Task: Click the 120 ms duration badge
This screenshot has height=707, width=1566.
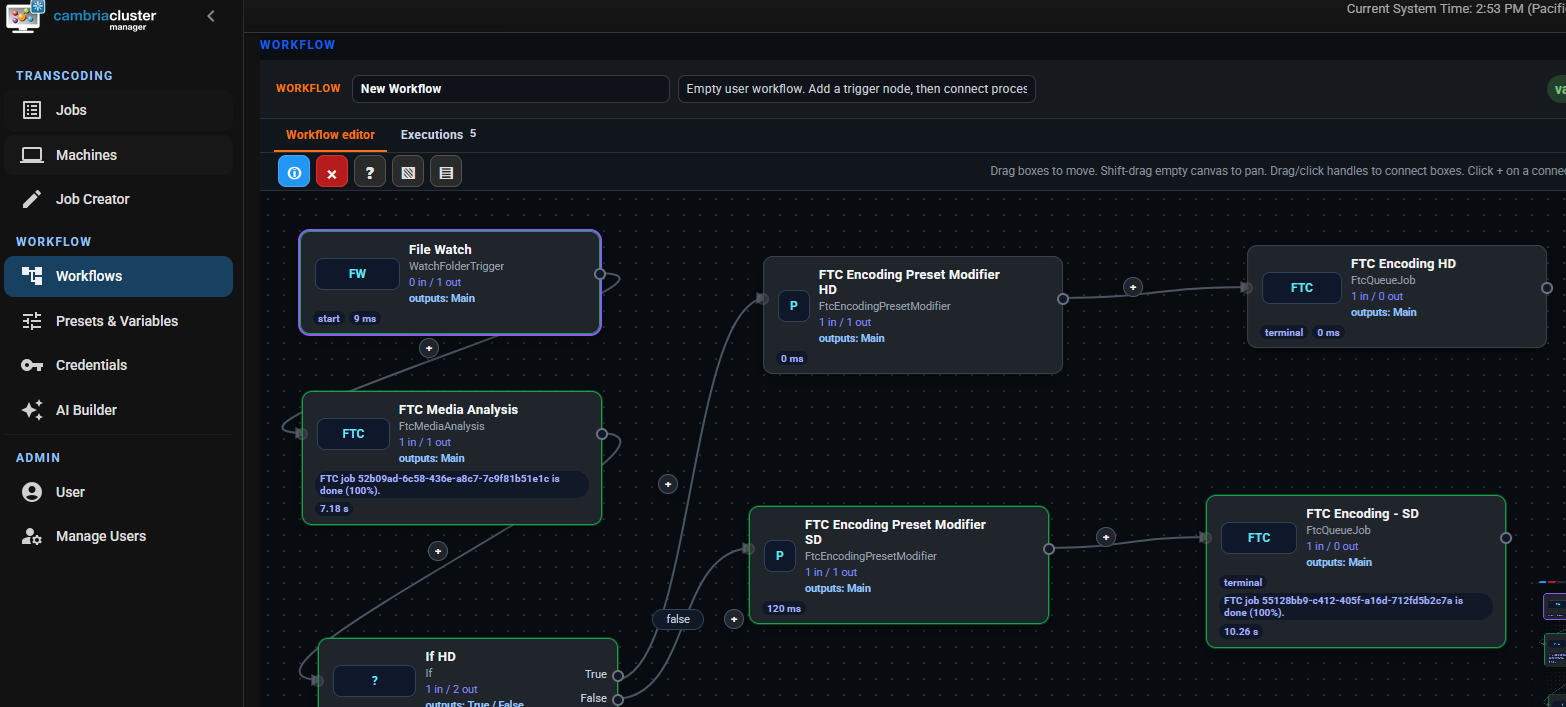Action: [x=784, y=608]
